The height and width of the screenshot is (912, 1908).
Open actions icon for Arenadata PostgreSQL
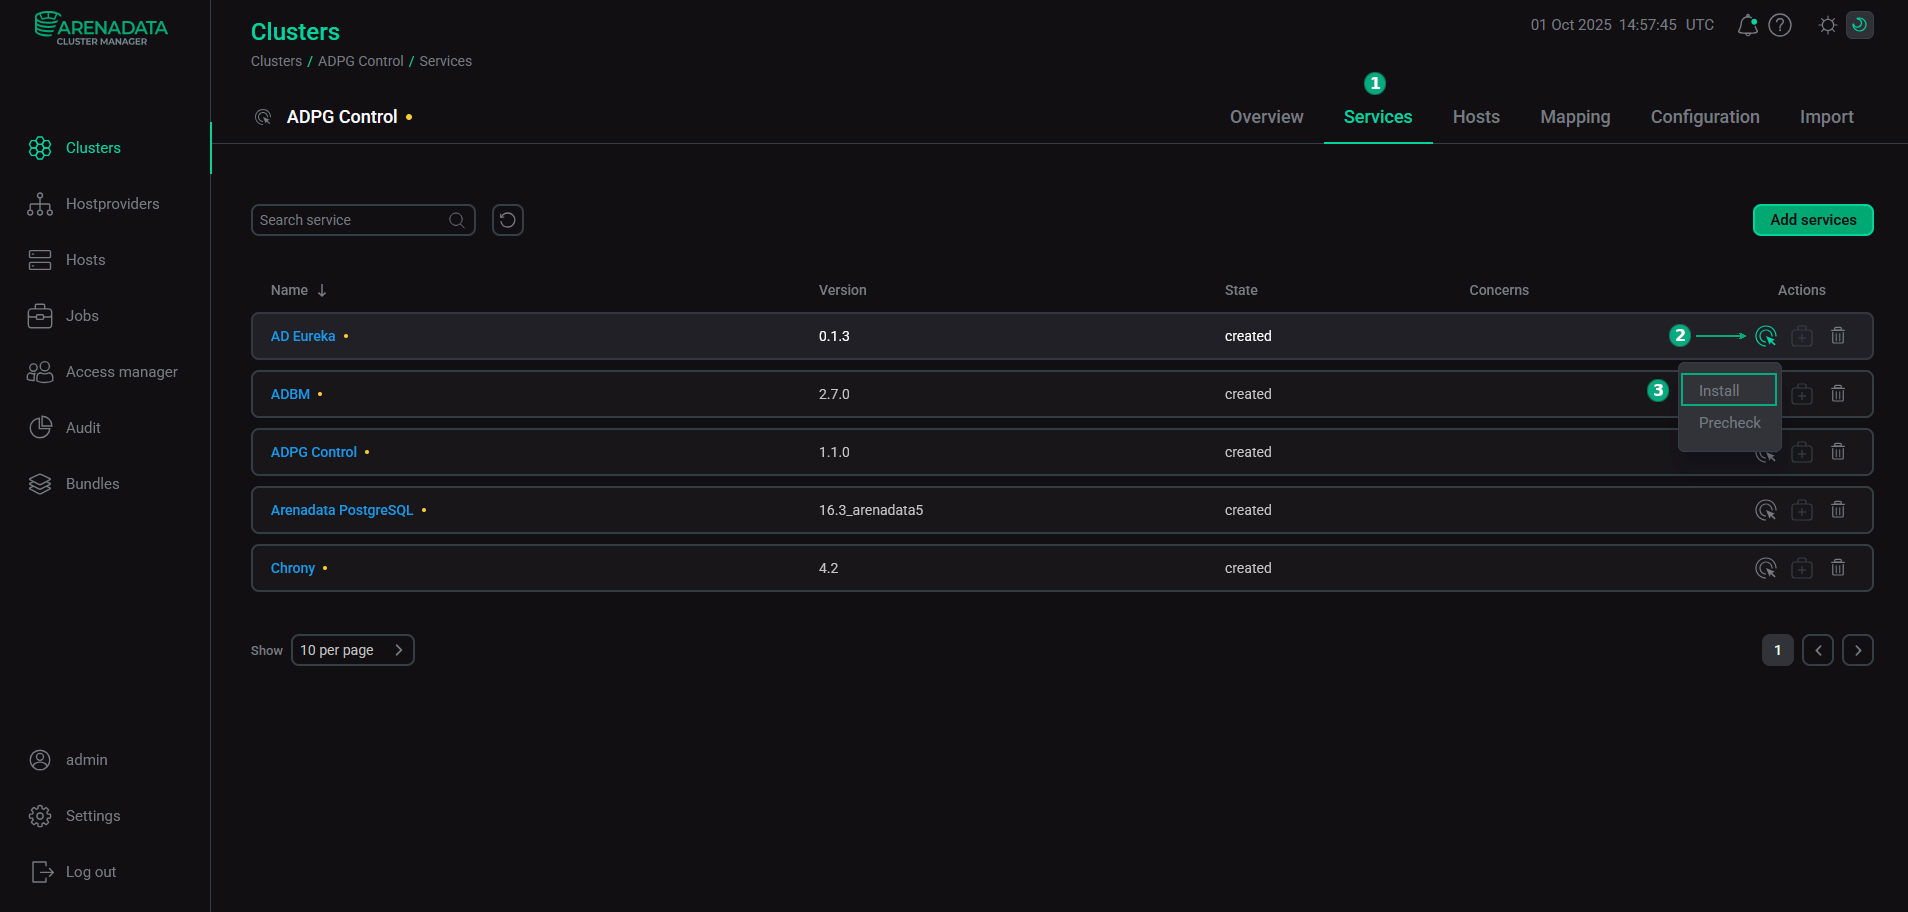pyautogui.click(x=1765, y=510)
